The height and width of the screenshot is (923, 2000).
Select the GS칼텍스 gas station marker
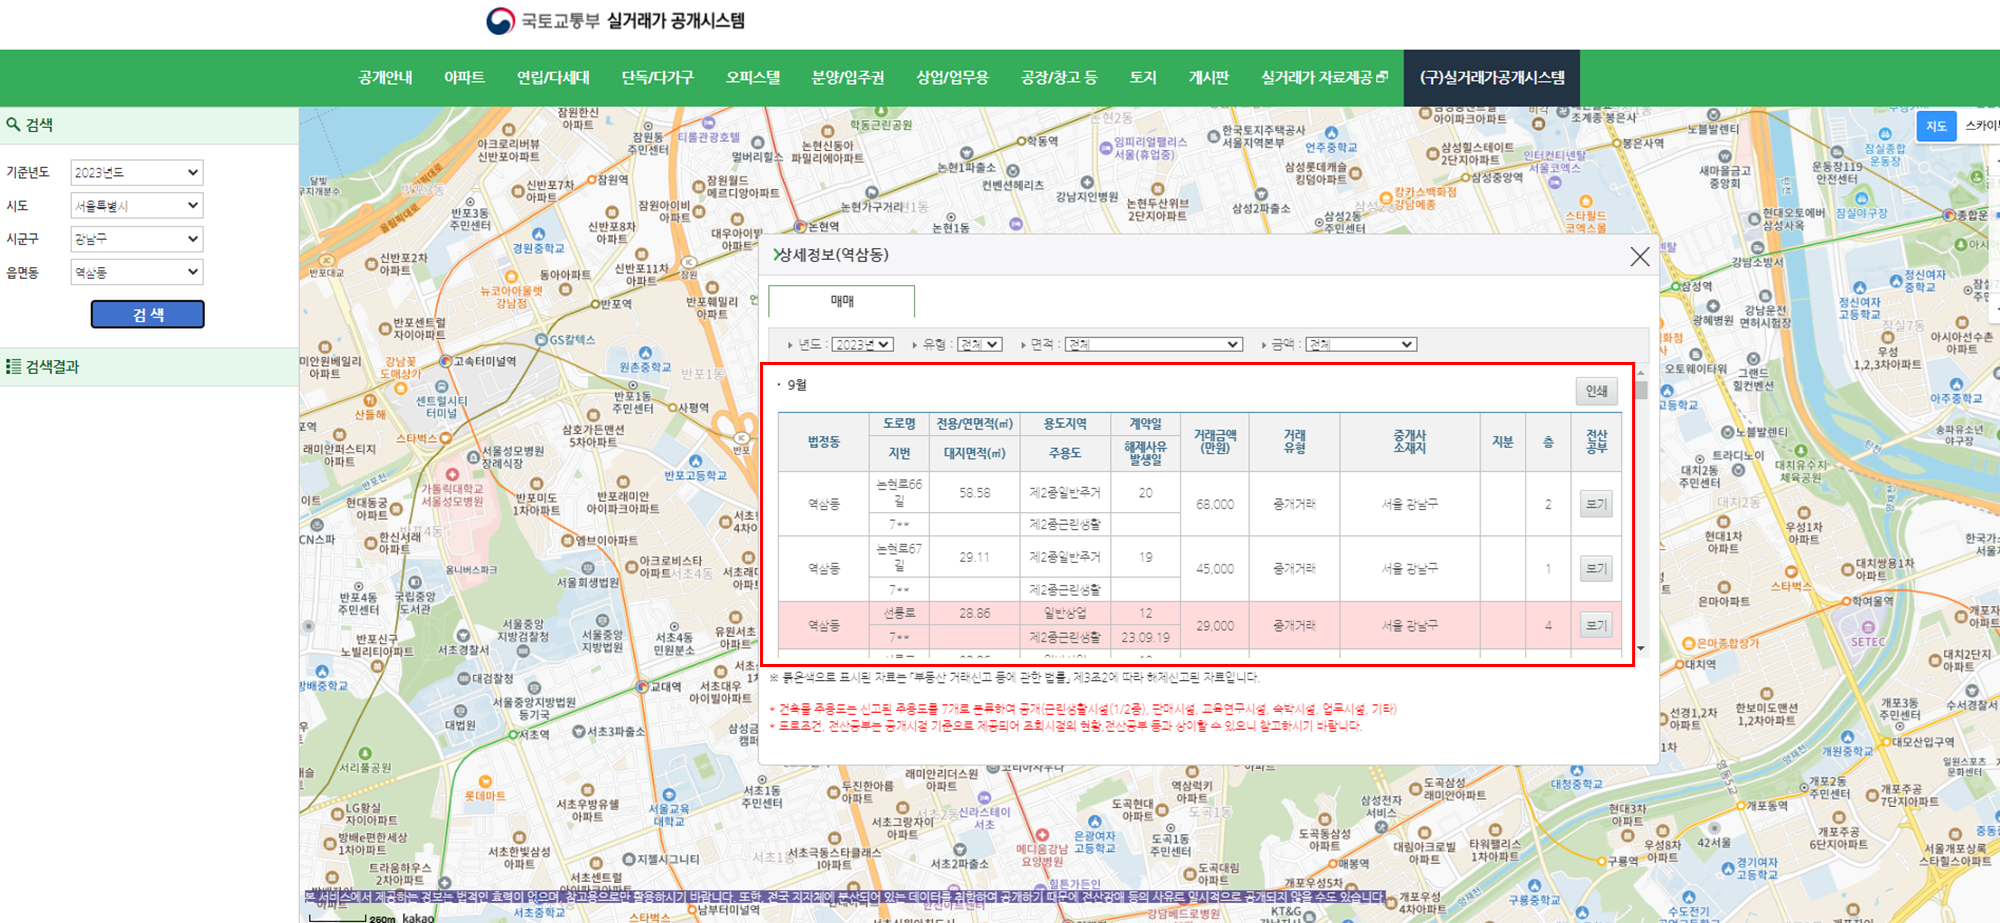pyautogui.click(x=540, y=340)
